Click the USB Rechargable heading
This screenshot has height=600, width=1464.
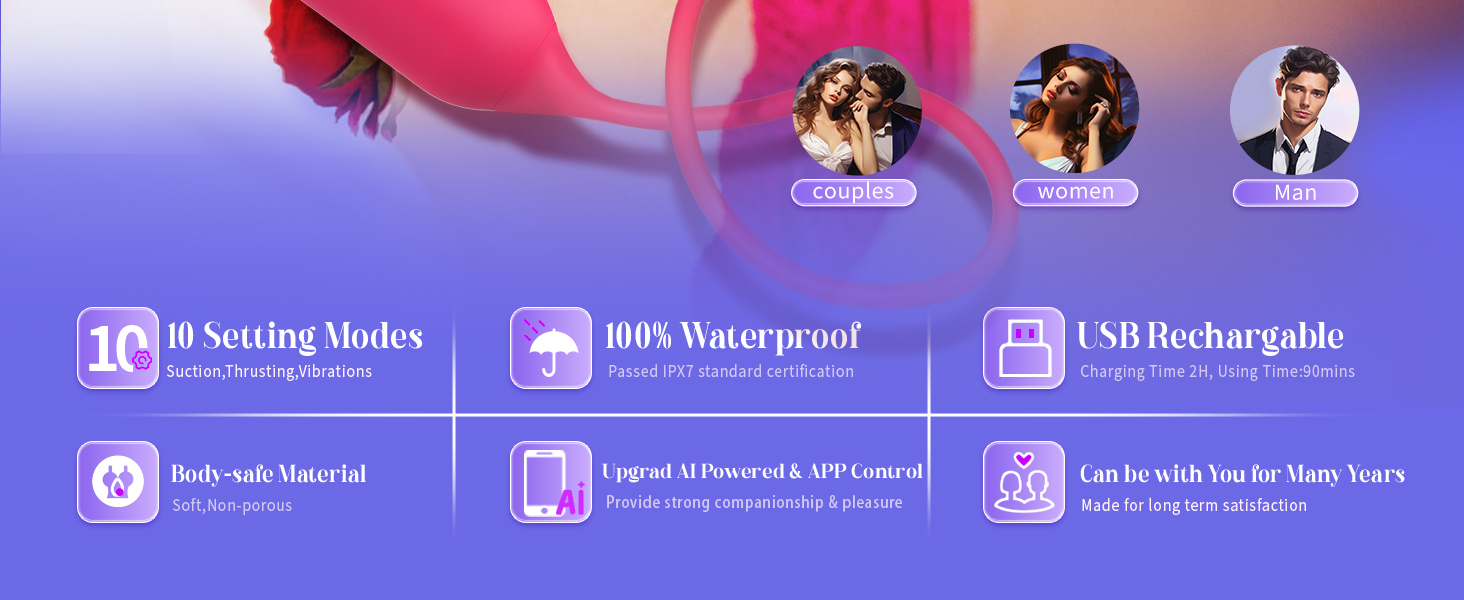(1210, 336)
